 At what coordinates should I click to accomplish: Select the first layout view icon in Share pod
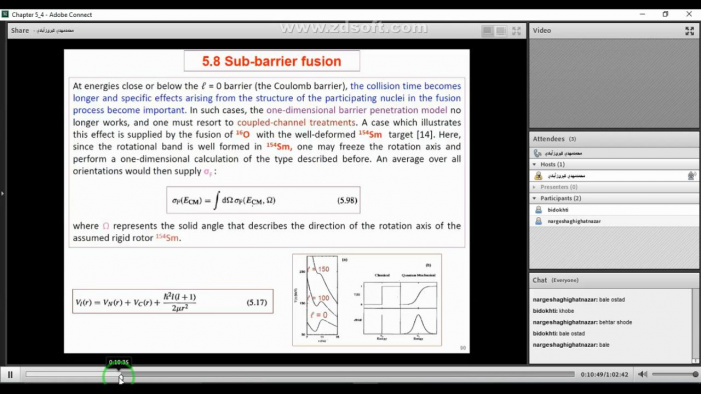click(487, 31)
